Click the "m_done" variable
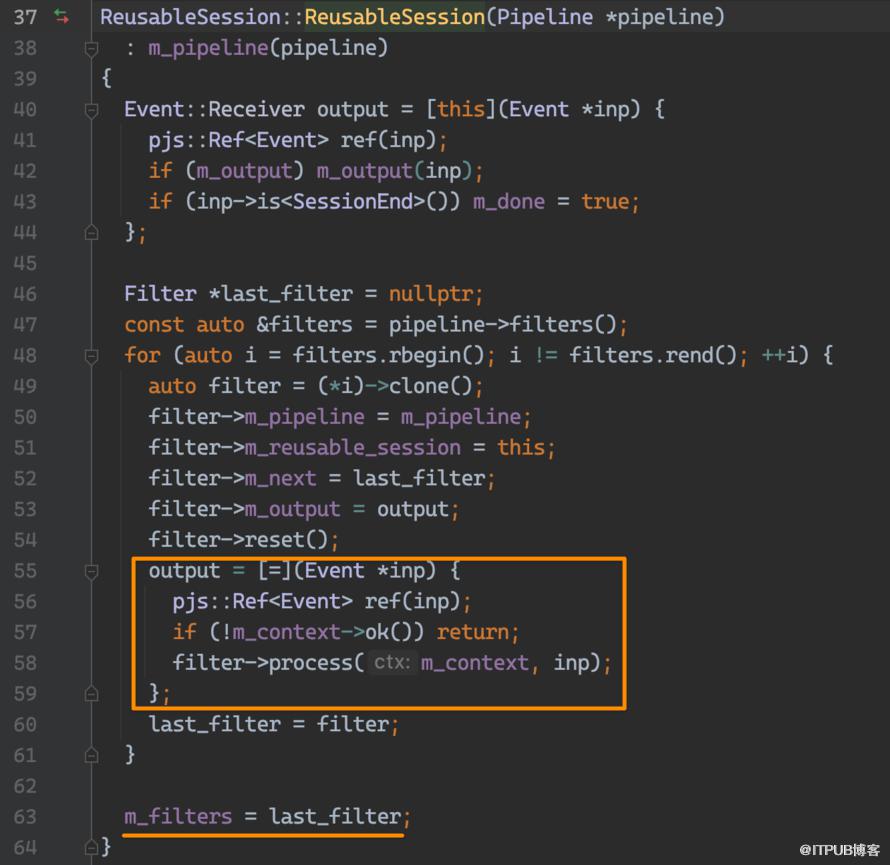 tap(509, 201)
